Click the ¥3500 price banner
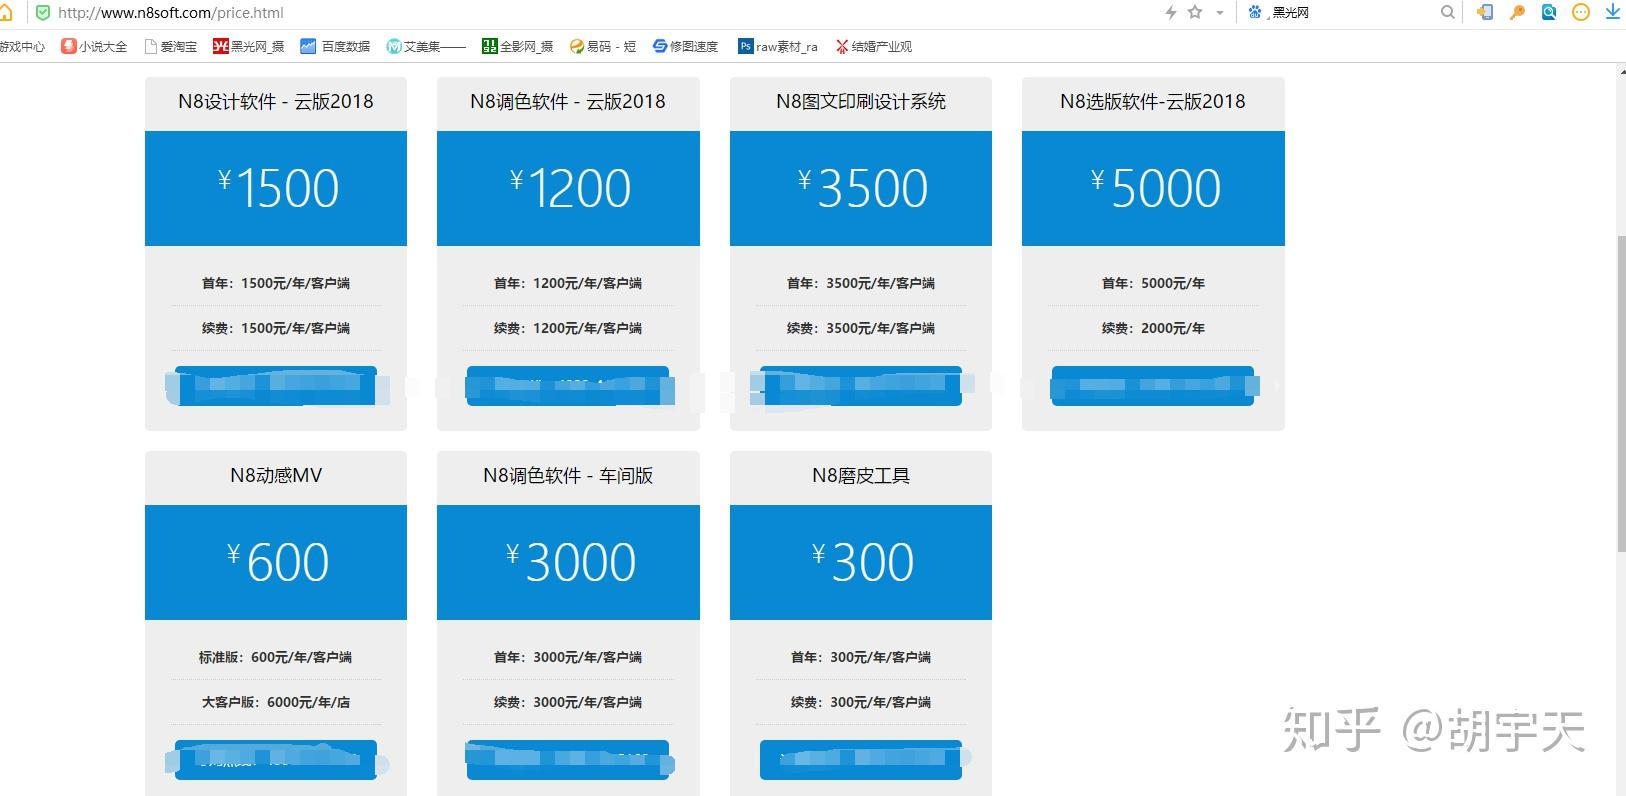This screenshot has width=1626, height=796. click(861, 188)
